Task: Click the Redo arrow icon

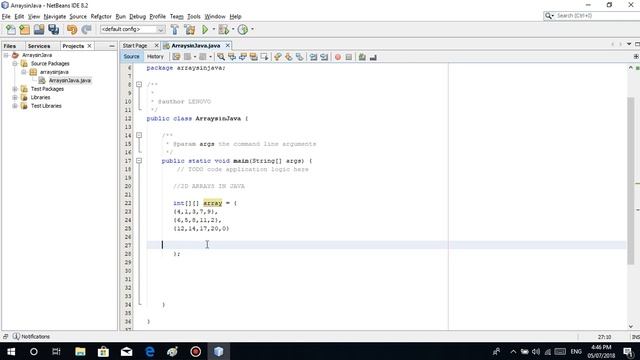Action: click(86, 29)
